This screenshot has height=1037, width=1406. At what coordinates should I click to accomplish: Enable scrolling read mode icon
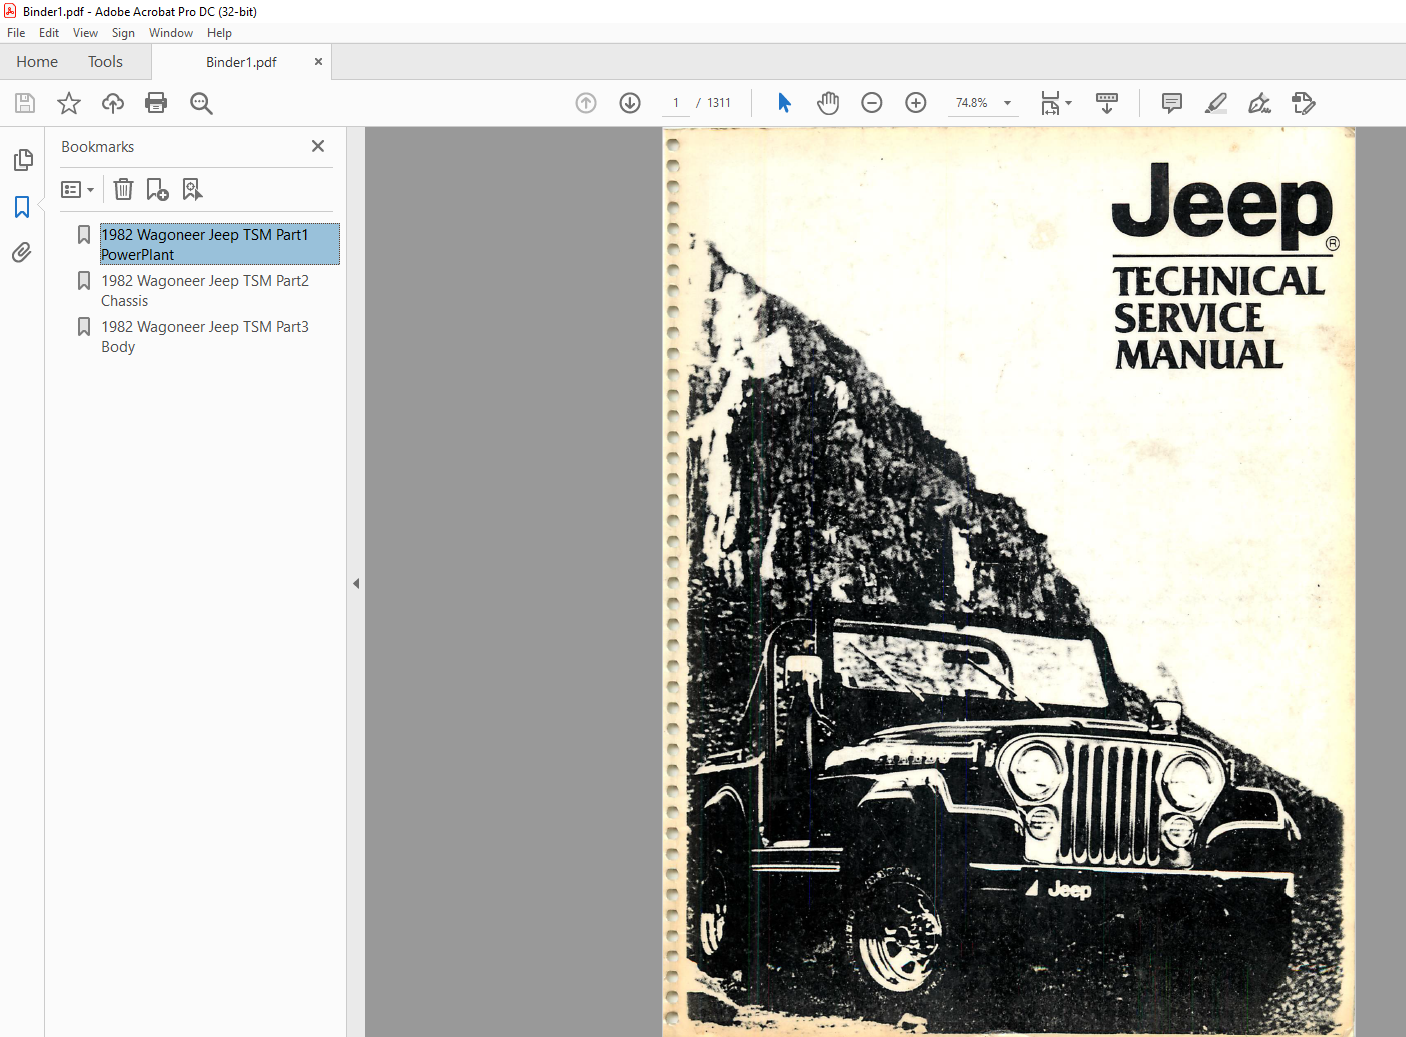pos(1107,103)
